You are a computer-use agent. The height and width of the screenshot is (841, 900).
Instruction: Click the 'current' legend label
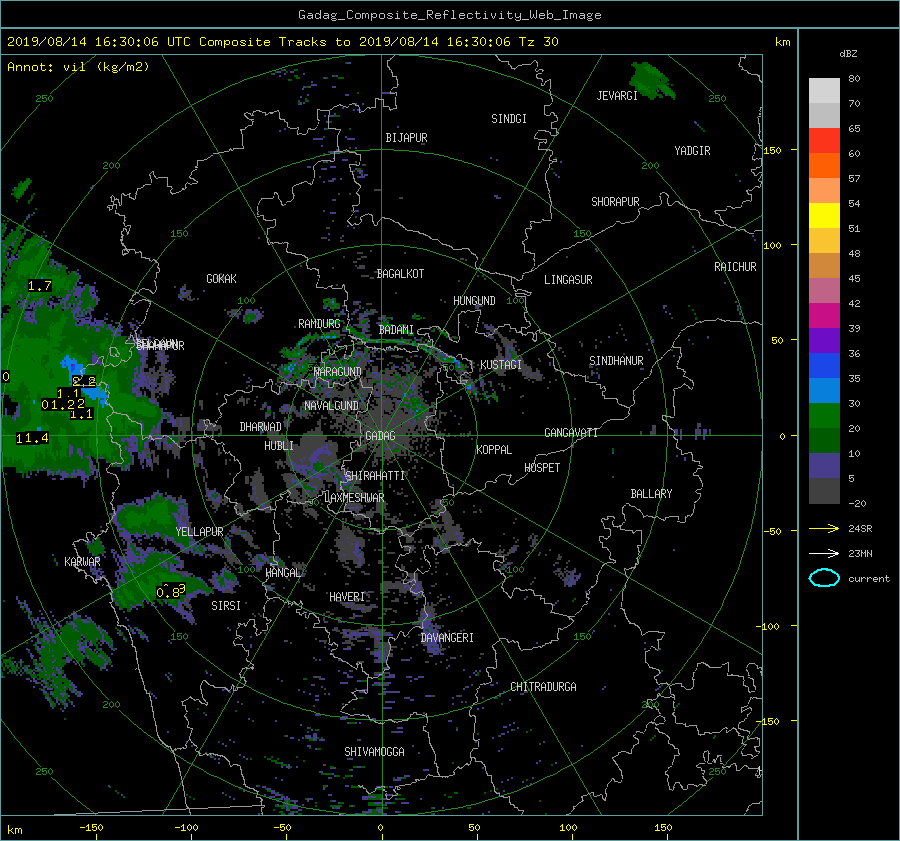[x=868, y=579]
